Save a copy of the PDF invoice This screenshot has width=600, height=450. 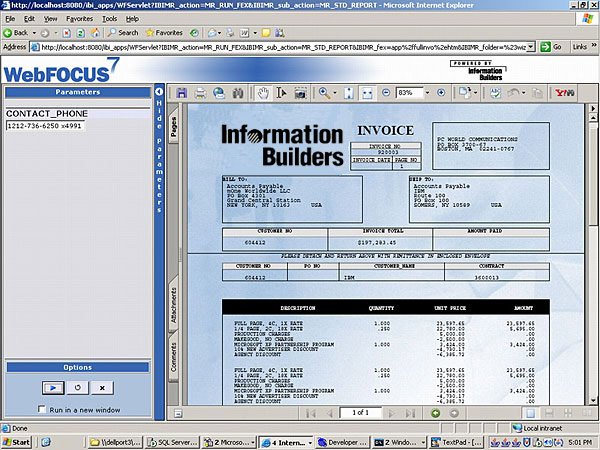182,93
